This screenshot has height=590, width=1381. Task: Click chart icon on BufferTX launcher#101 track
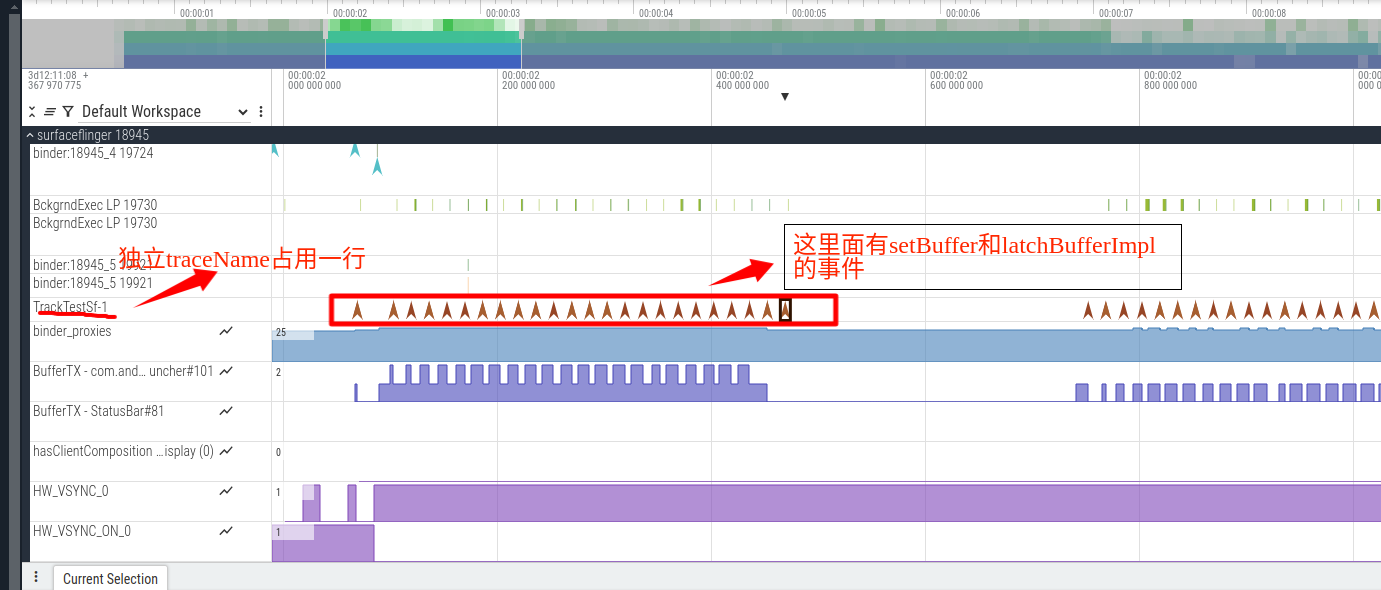tap(226, 371)
